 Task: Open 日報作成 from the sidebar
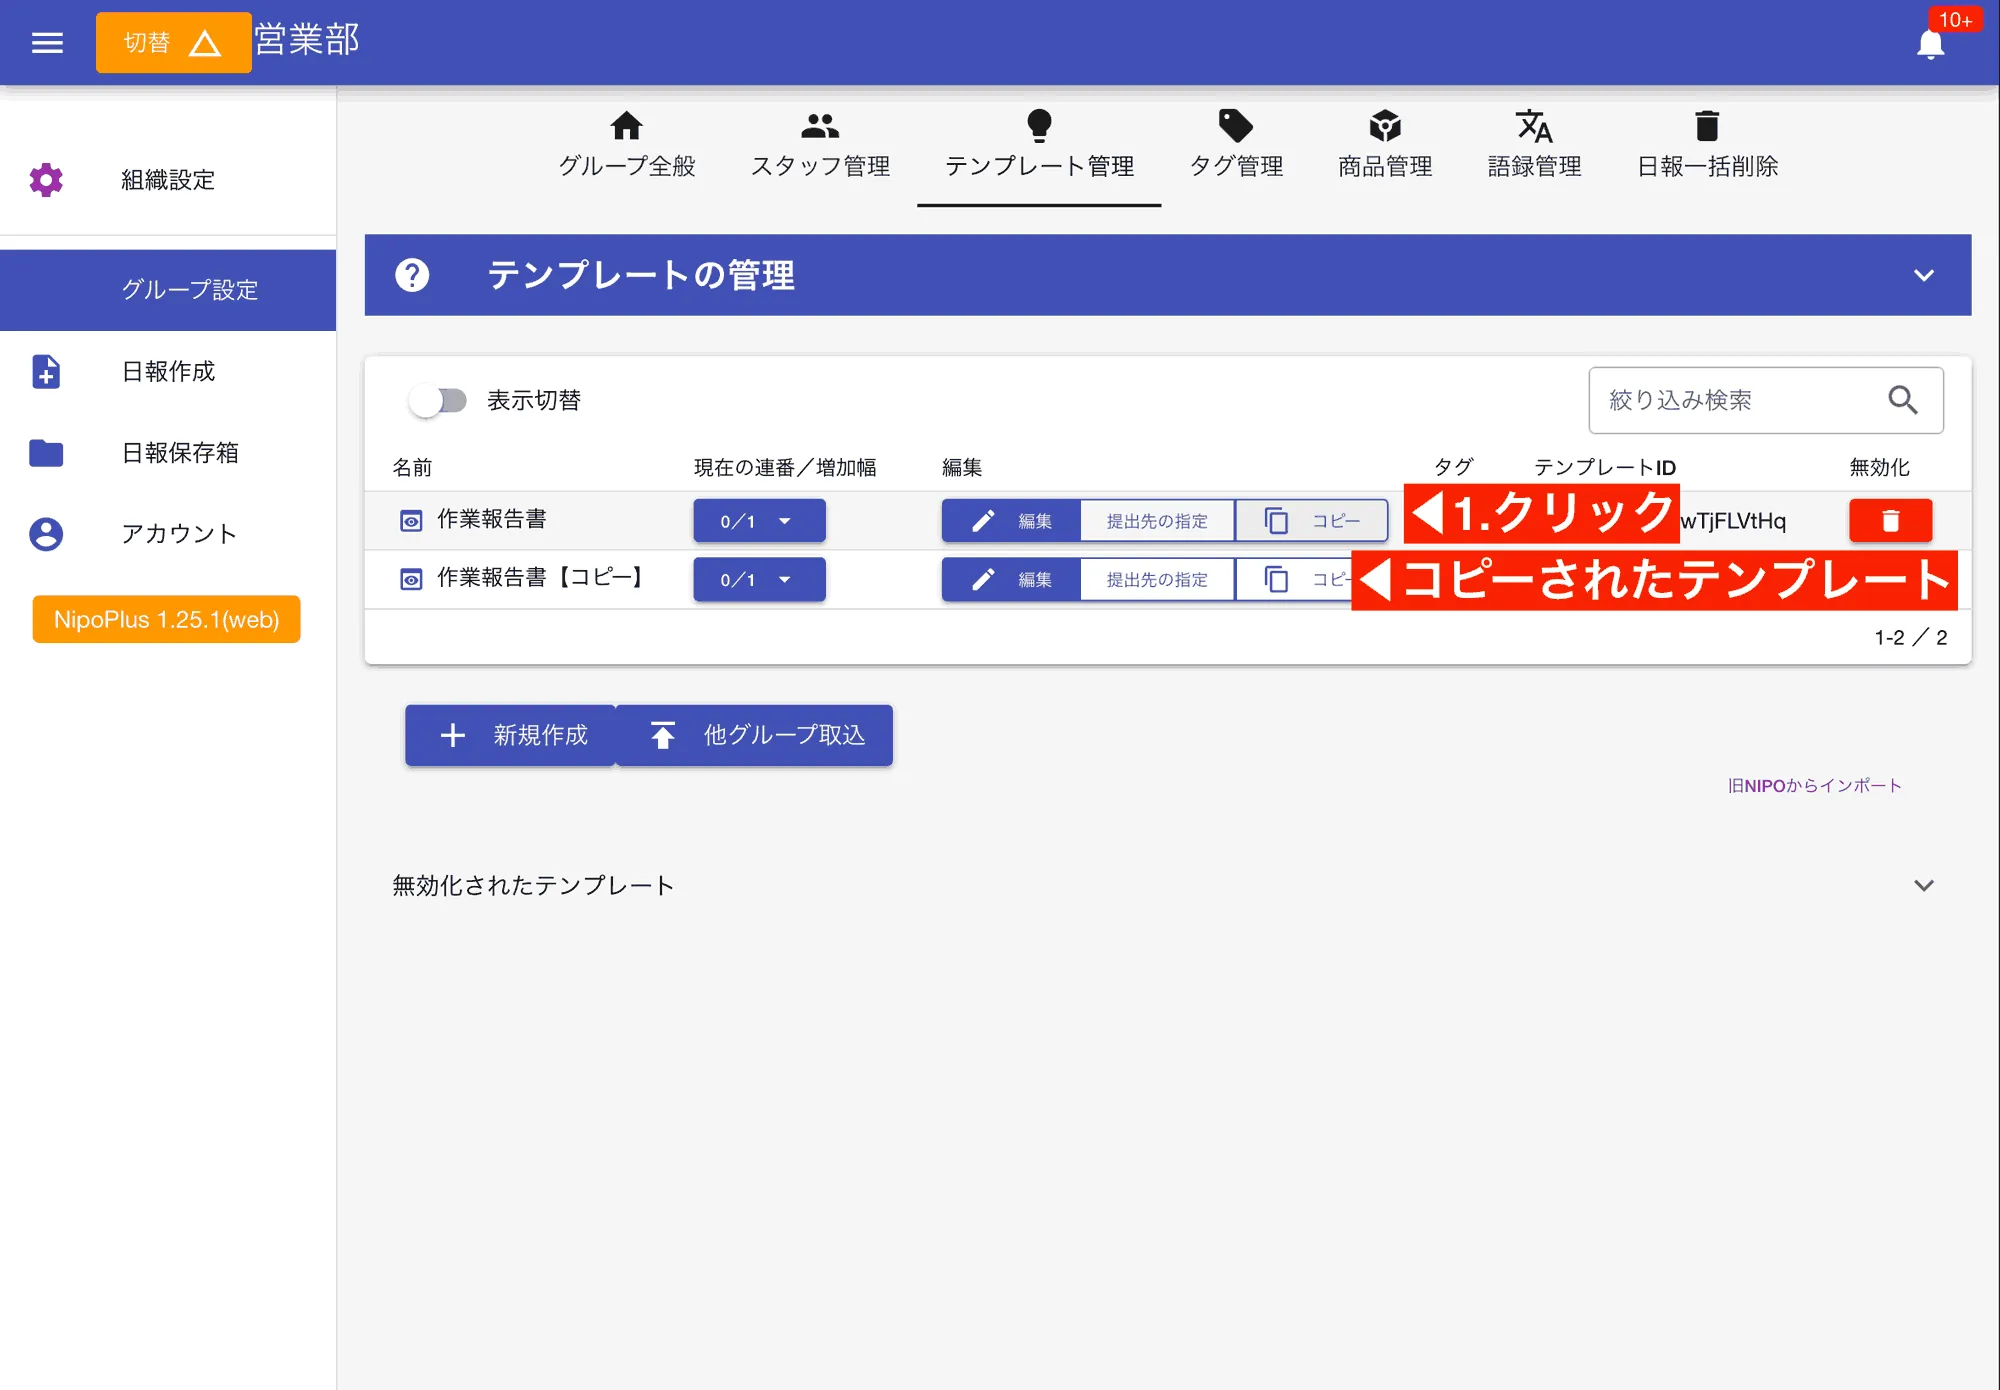coord(167,371)
